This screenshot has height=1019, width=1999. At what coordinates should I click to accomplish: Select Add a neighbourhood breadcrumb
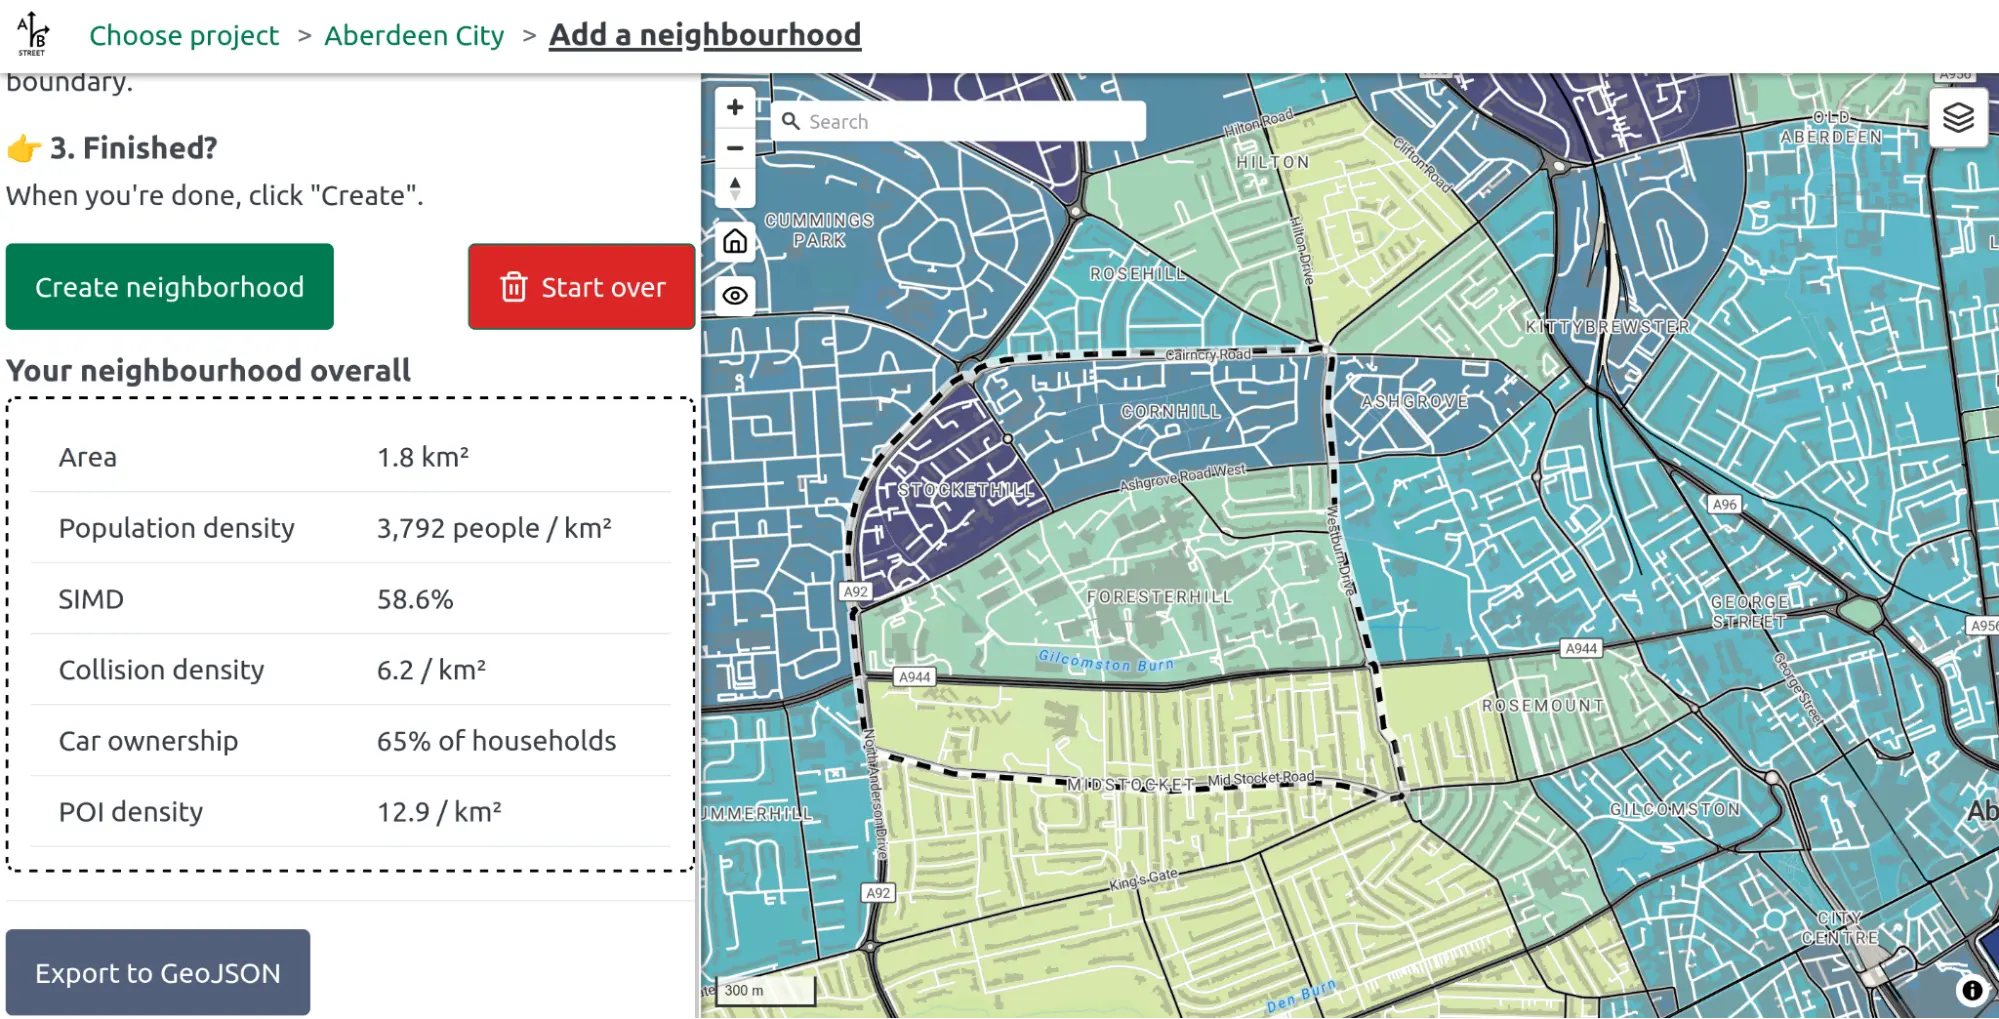(x=705, y=35)
